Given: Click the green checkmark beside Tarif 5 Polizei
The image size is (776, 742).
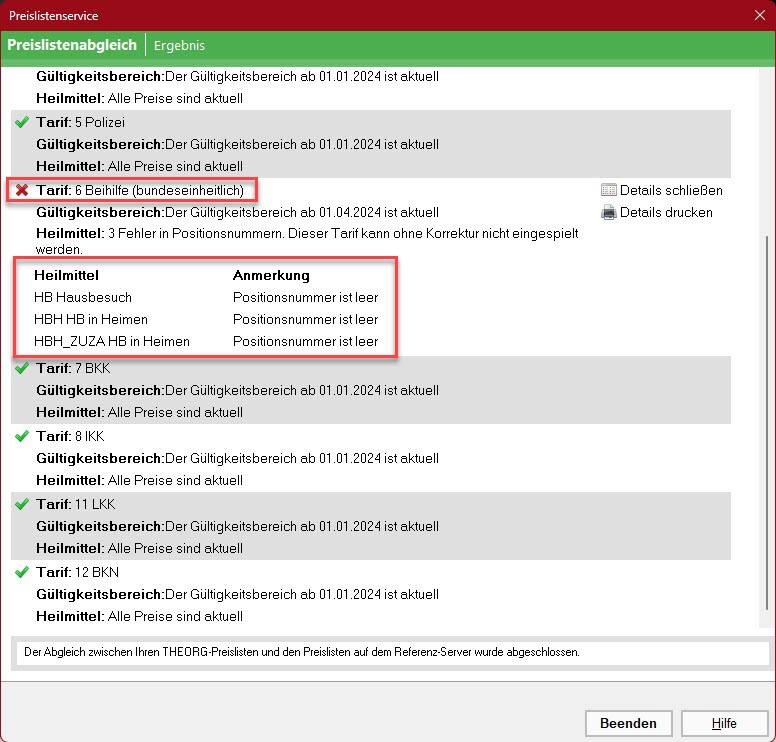Looking at the screenshot, I should coord(22,122).
